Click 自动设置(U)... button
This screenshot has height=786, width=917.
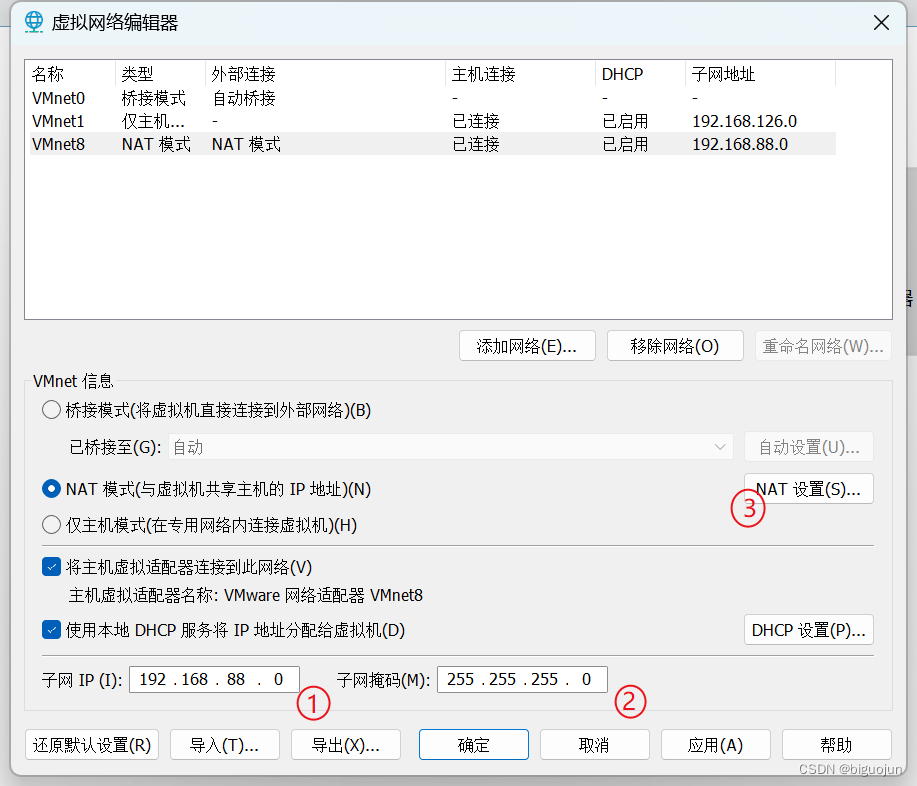point(808,447)
